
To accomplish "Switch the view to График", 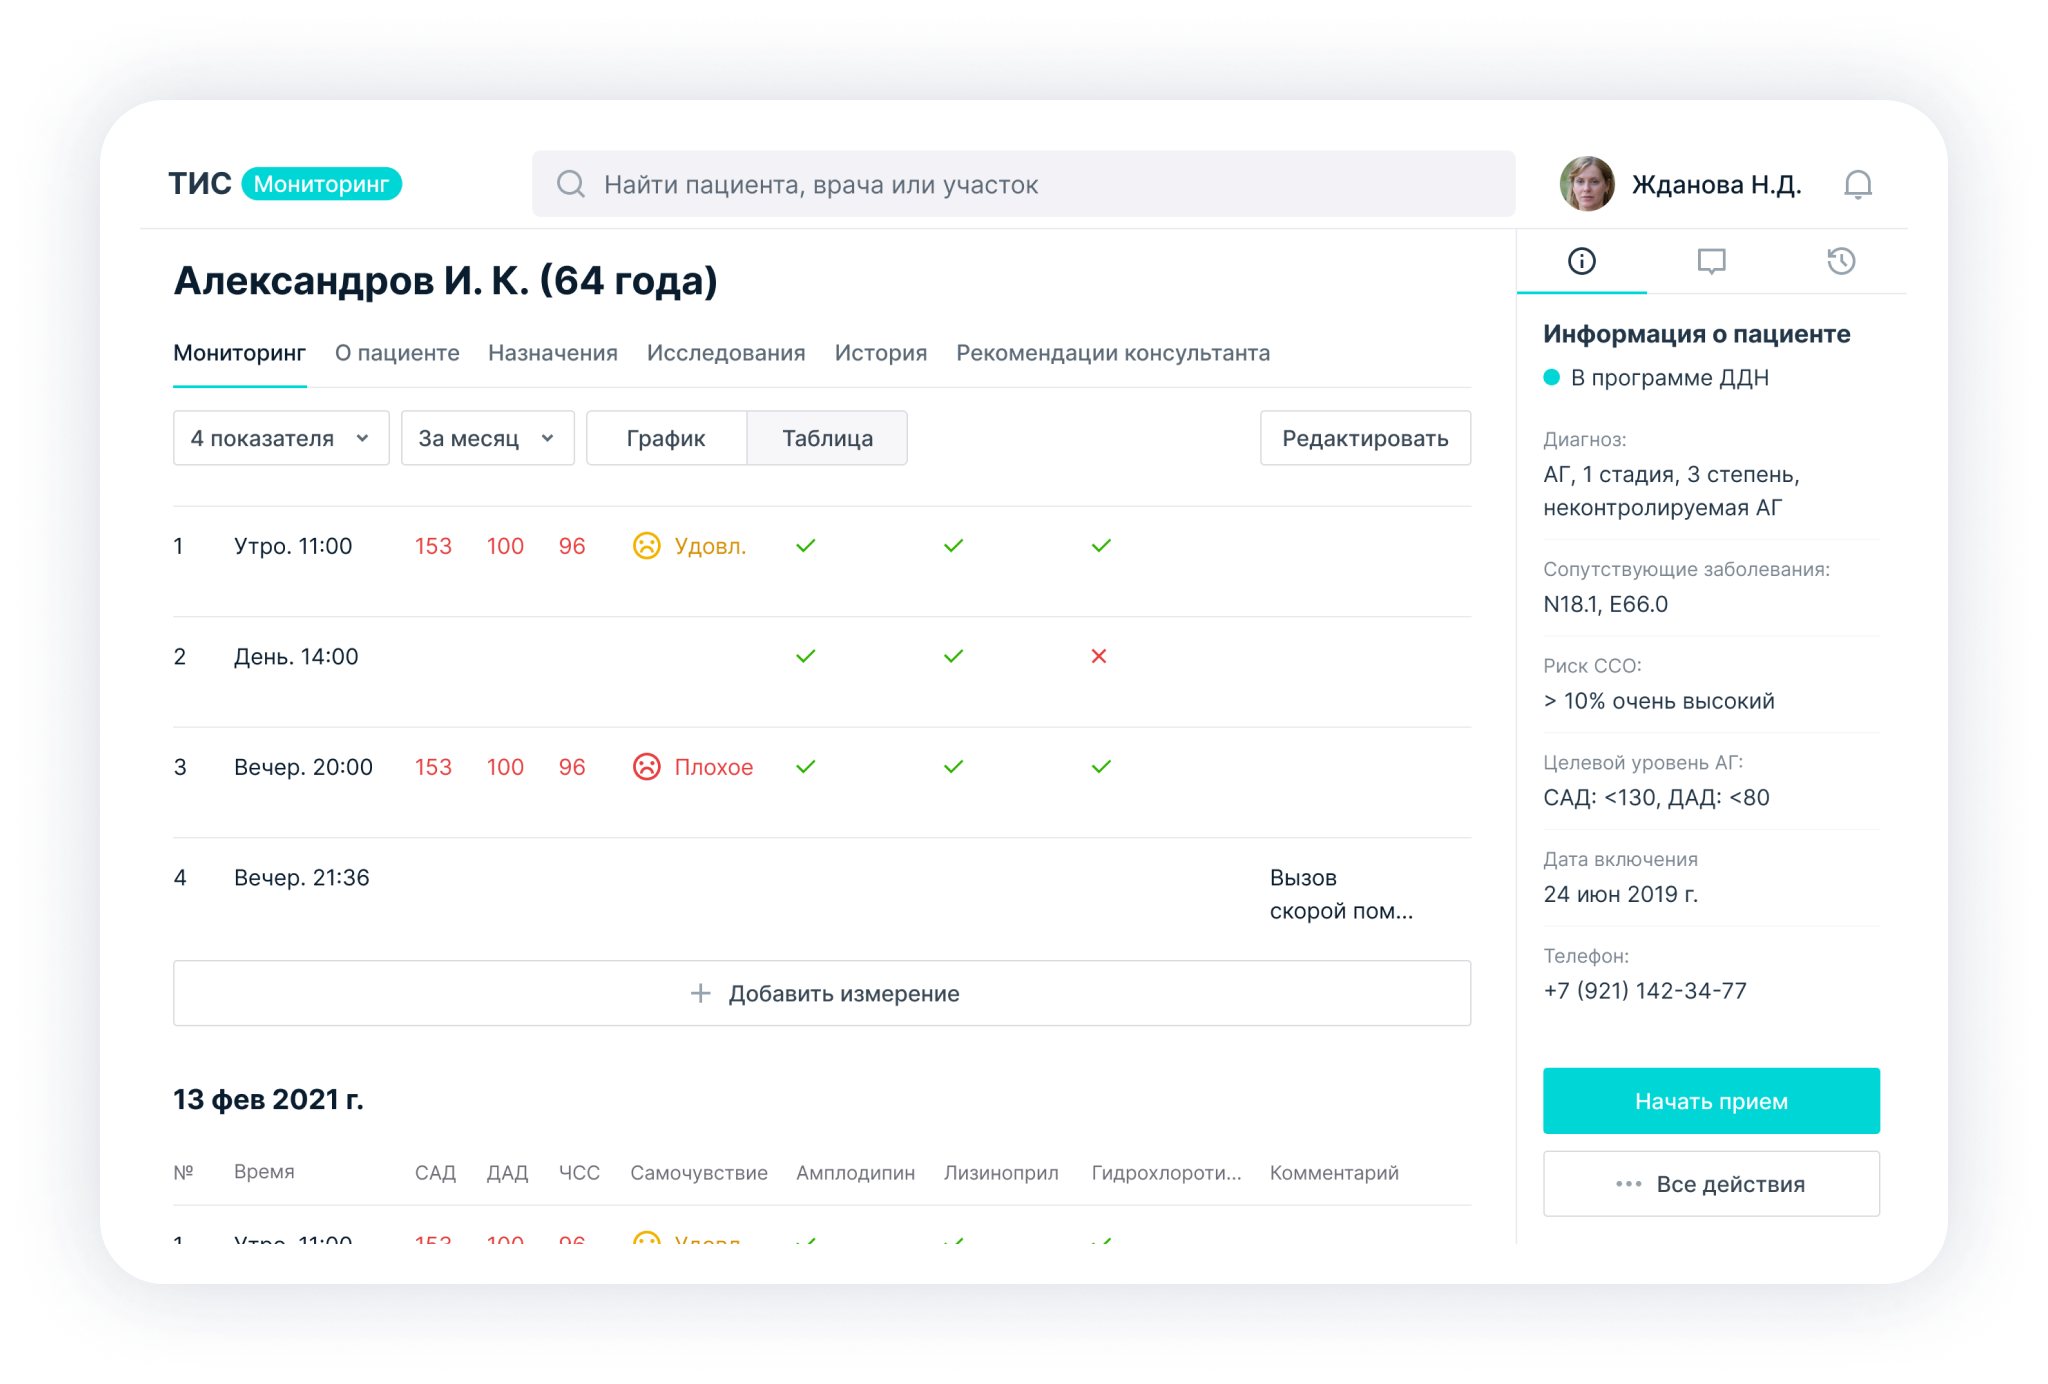I will click(x=666, y=438).
